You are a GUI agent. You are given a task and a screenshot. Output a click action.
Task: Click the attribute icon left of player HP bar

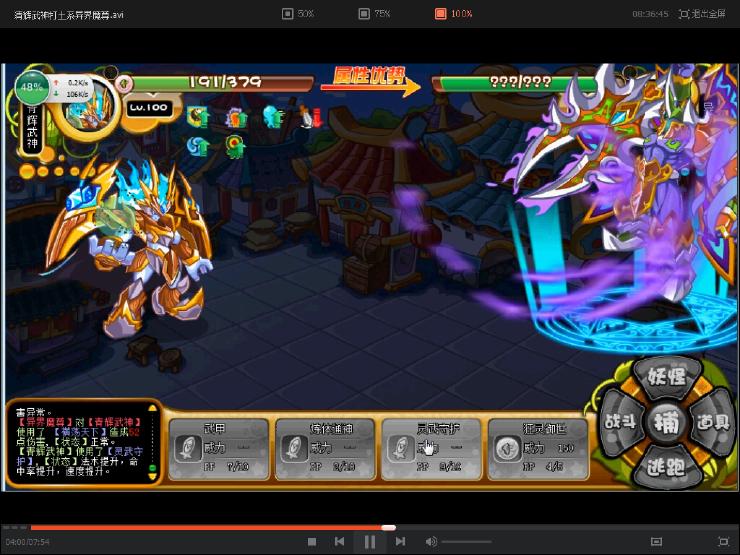(124, 84)
